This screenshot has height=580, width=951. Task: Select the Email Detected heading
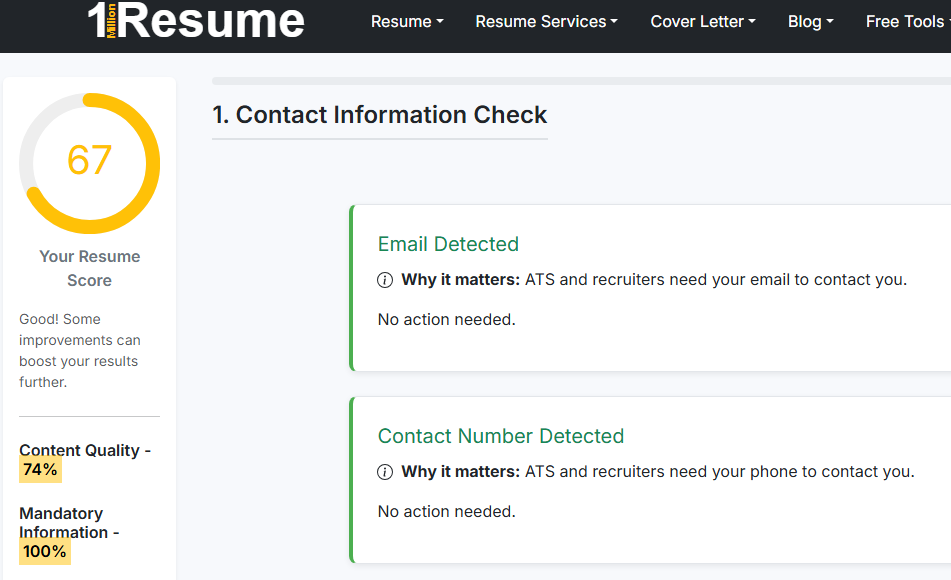(448, 244)
